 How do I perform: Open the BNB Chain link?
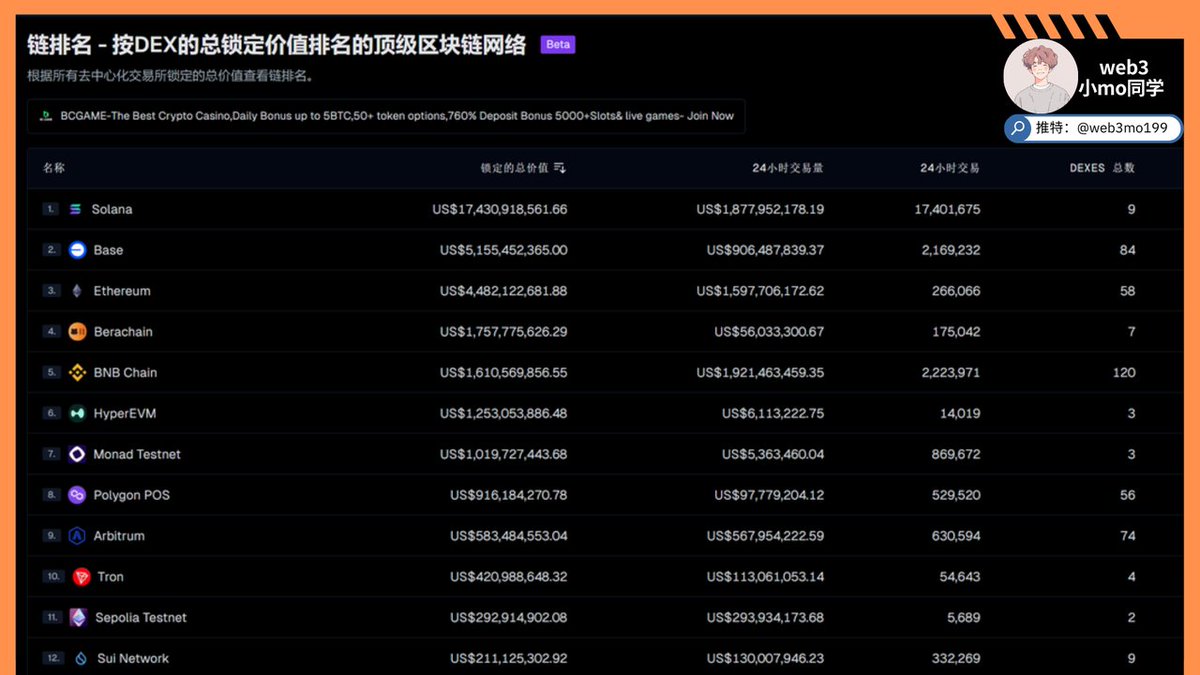pos(125,372)
